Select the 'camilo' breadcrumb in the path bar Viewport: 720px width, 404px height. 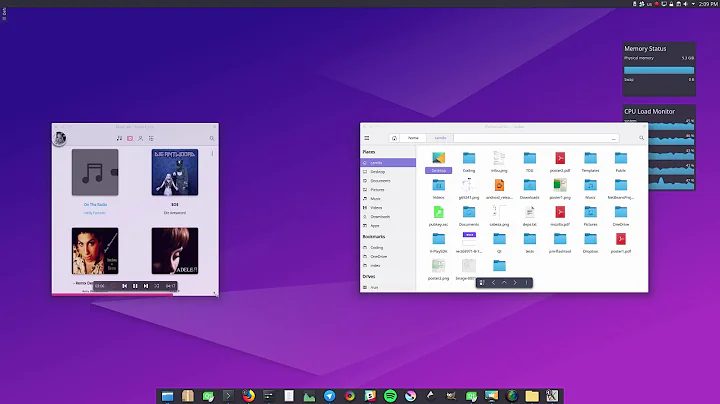pos(440,138)
